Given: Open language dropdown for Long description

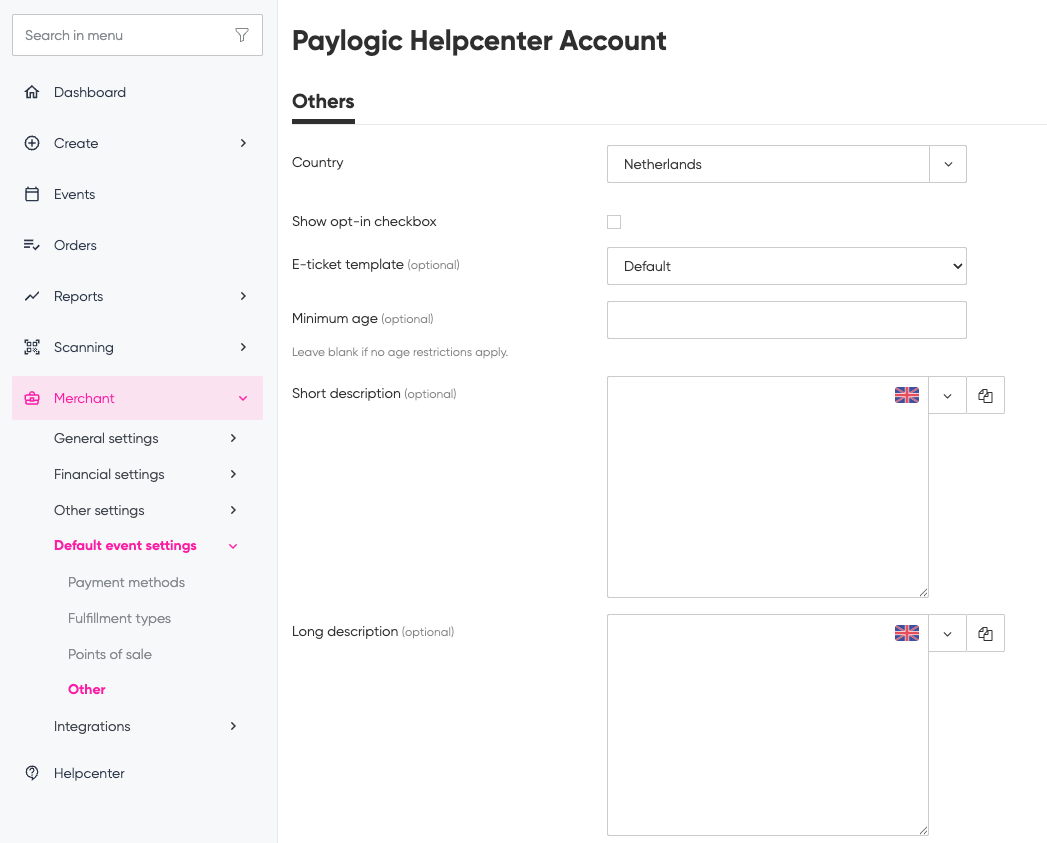Looking at the screenshot, I should 947,633.
